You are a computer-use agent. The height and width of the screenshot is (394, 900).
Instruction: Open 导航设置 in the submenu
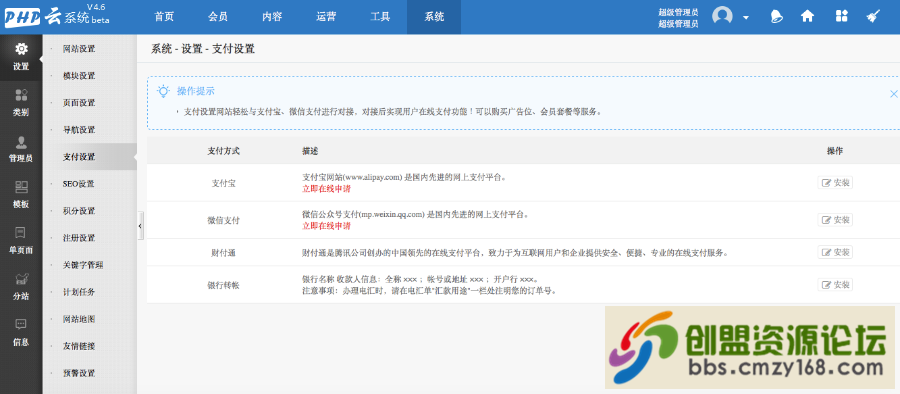click(79, 130)
